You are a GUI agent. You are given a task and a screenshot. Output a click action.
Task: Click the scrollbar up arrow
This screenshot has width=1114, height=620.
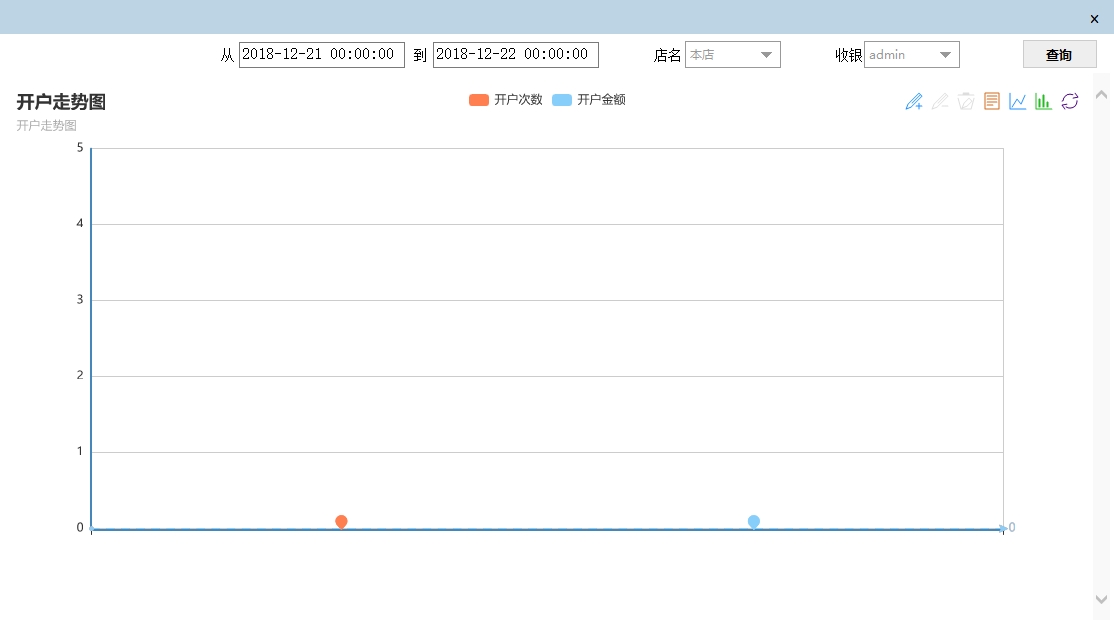(x=1102, y=95)
